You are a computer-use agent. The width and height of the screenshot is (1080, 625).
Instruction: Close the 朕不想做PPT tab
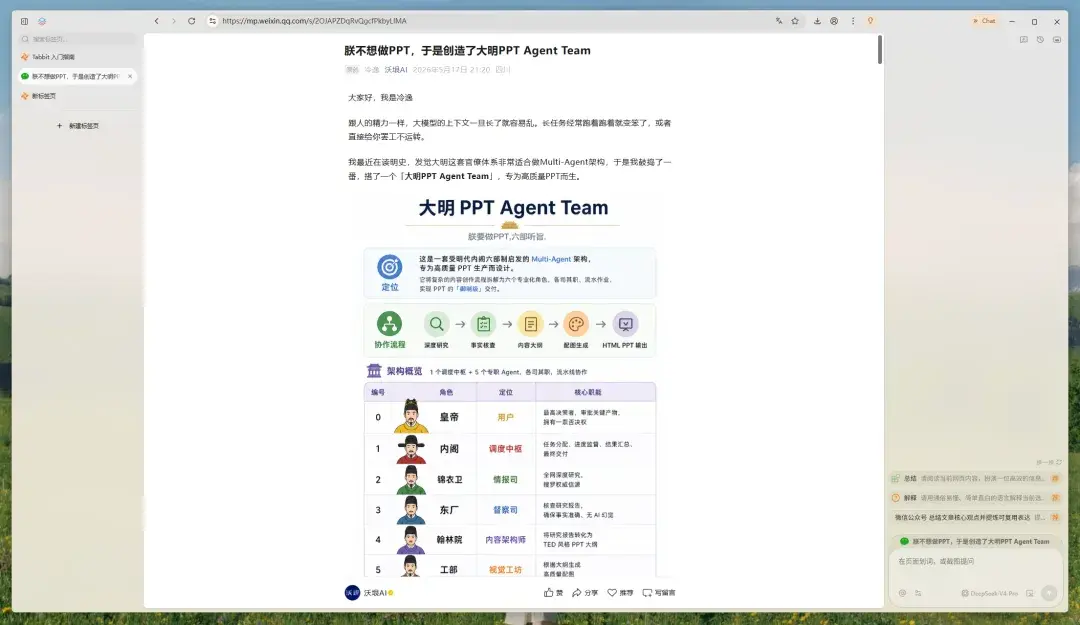tap(129, 76)
